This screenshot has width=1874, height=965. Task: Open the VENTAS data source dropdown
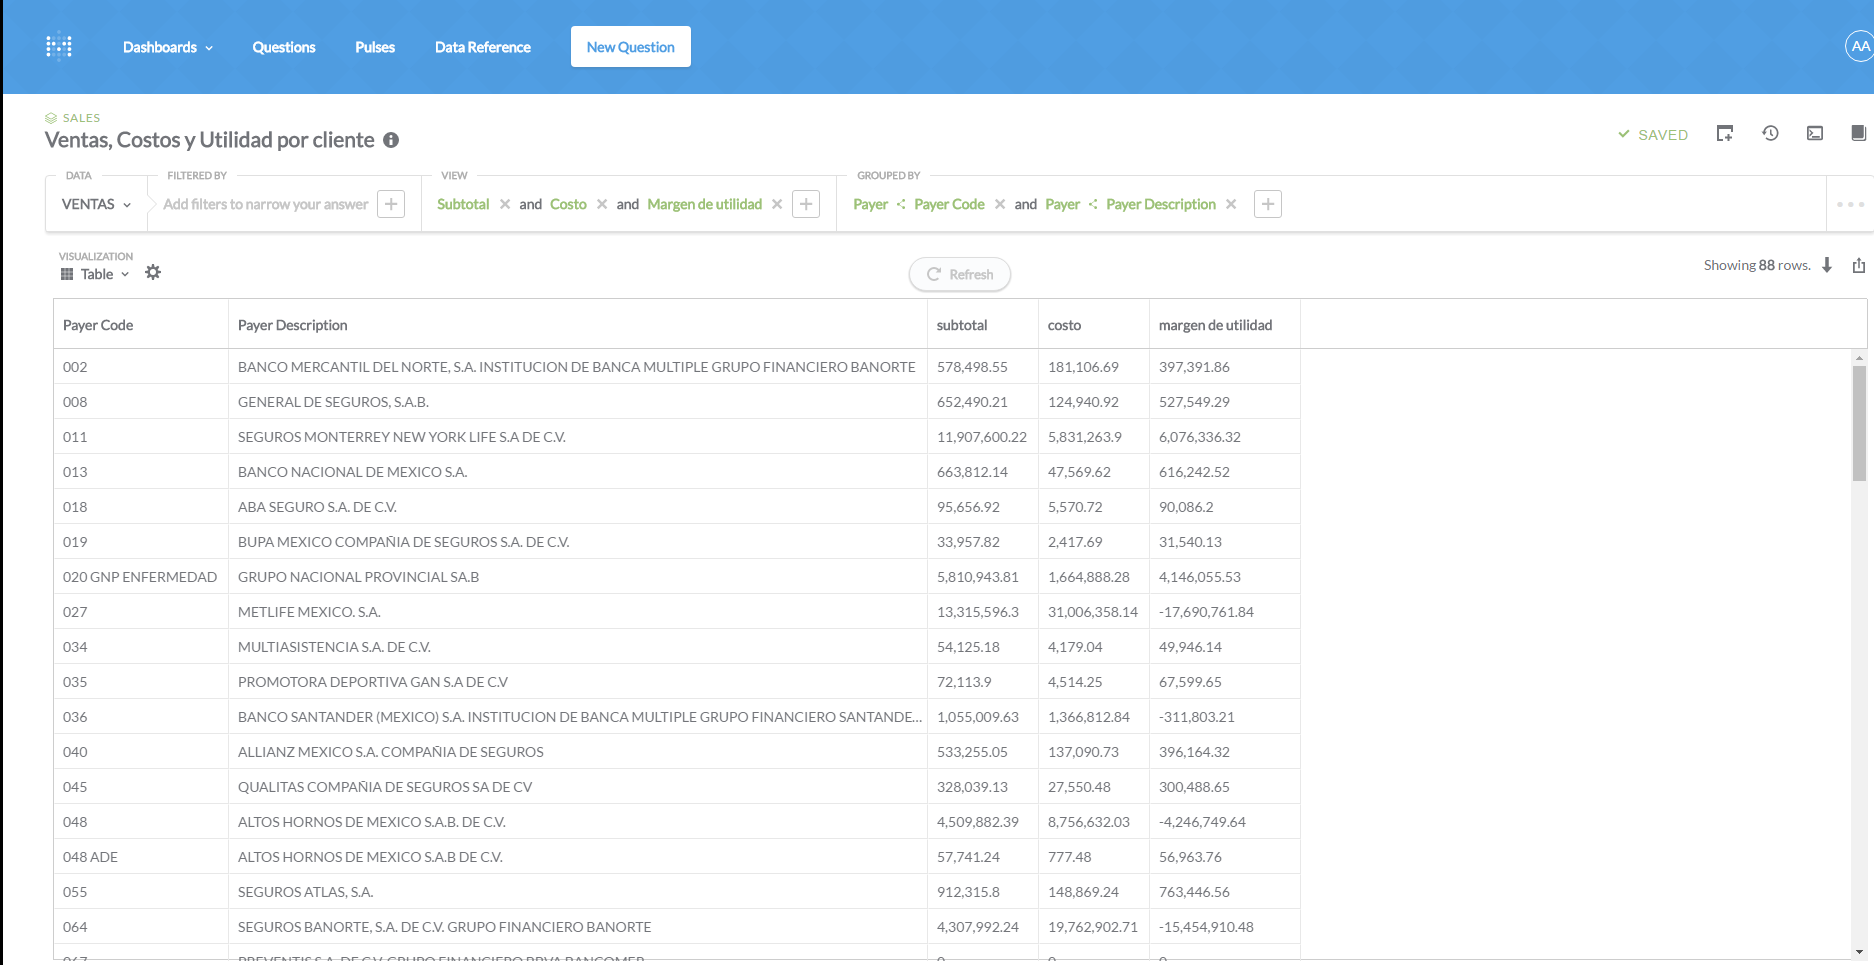point(96,204)
